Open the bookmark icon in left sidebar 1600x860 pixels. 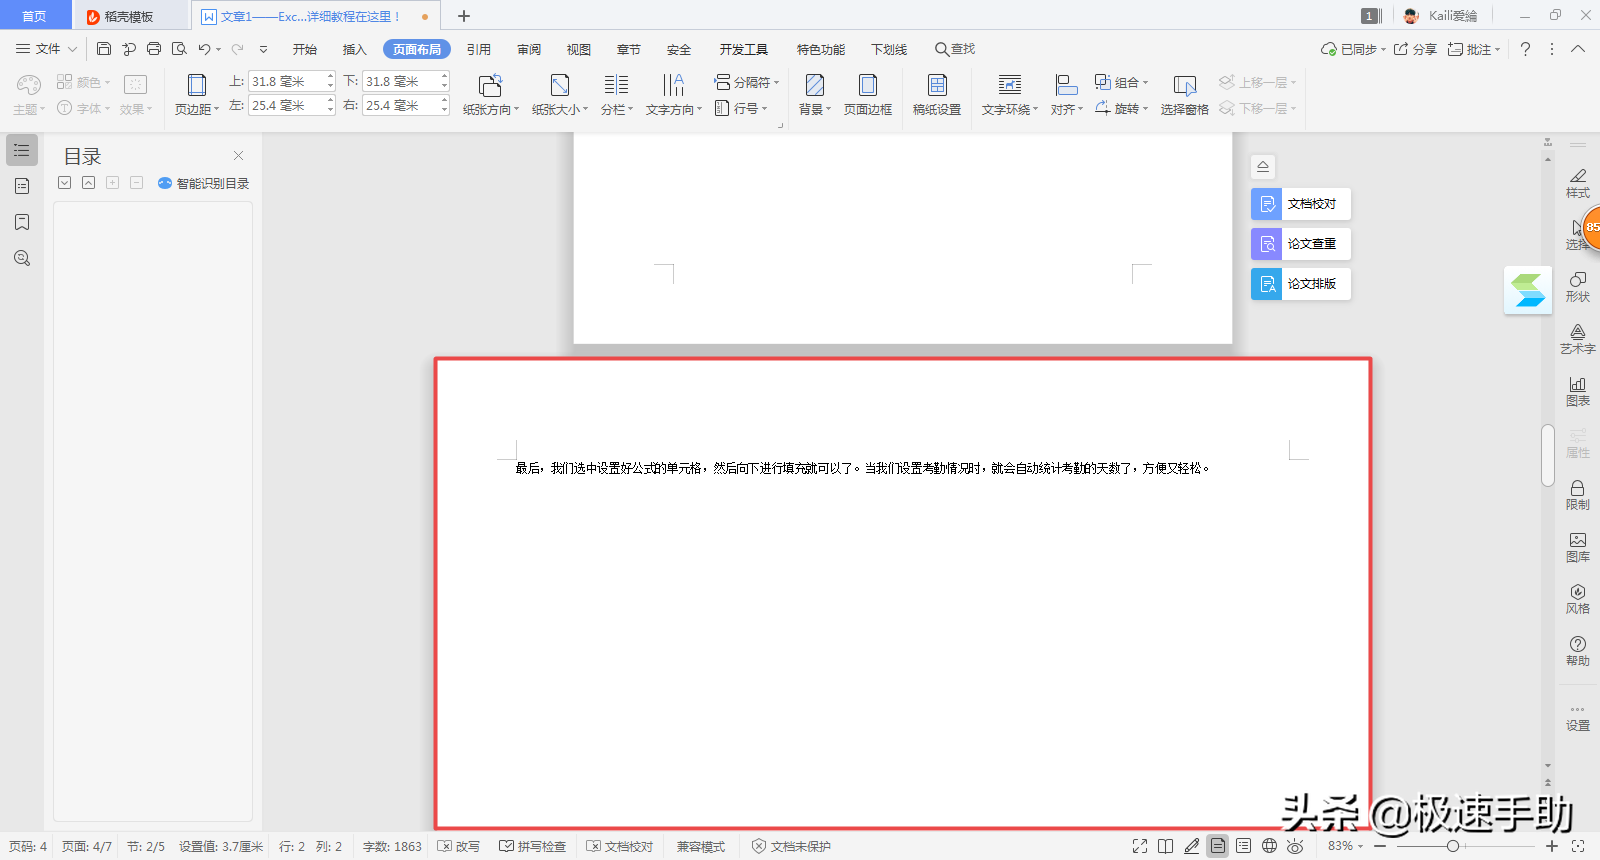coord(22,222)
